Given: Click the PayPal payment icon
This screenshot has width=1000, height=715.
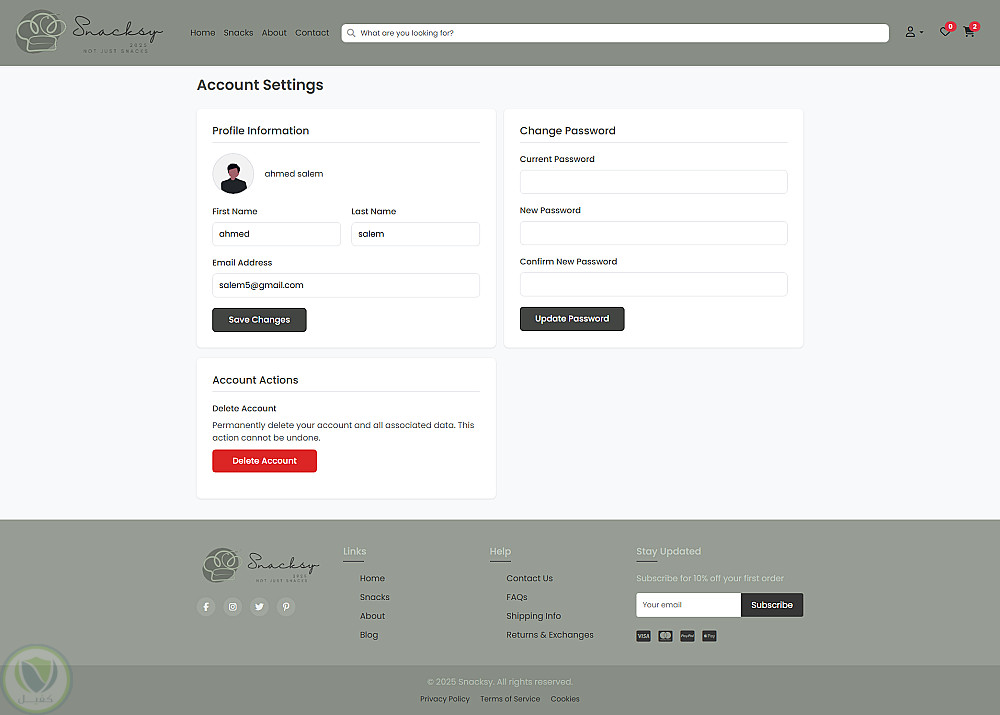Looking at the screenshot, I should pos(687,636).
